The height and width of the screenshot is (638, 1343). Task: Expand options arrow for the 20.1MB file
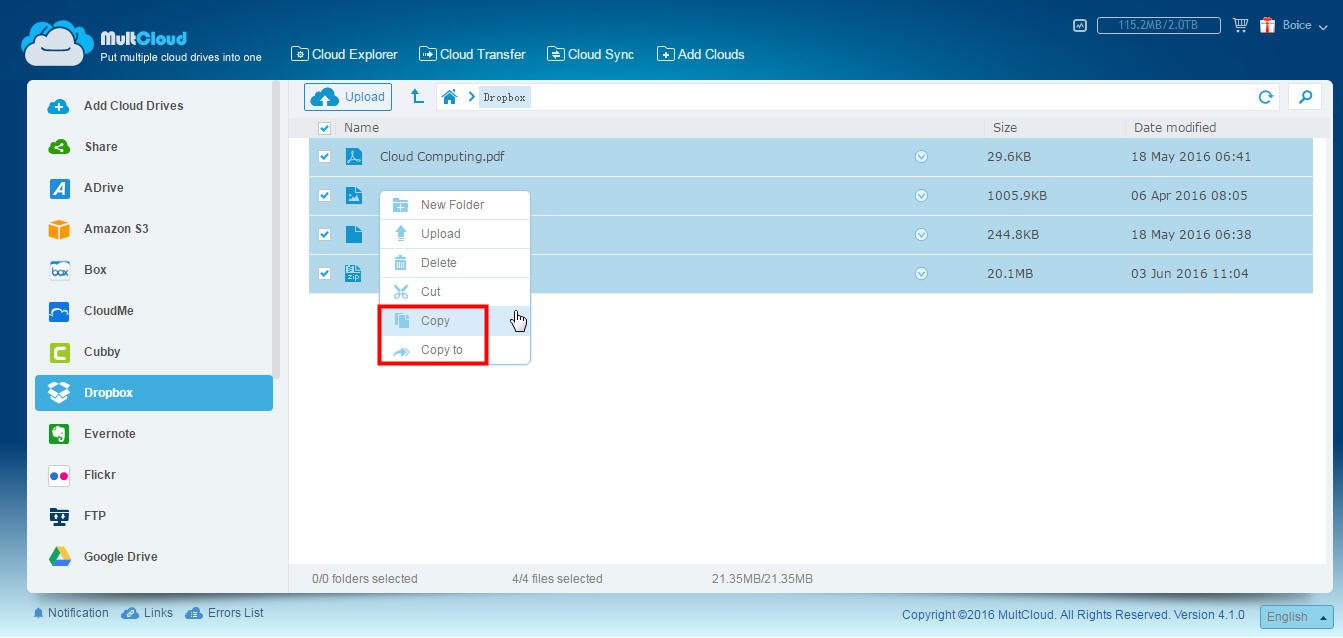tap(922, 274)
